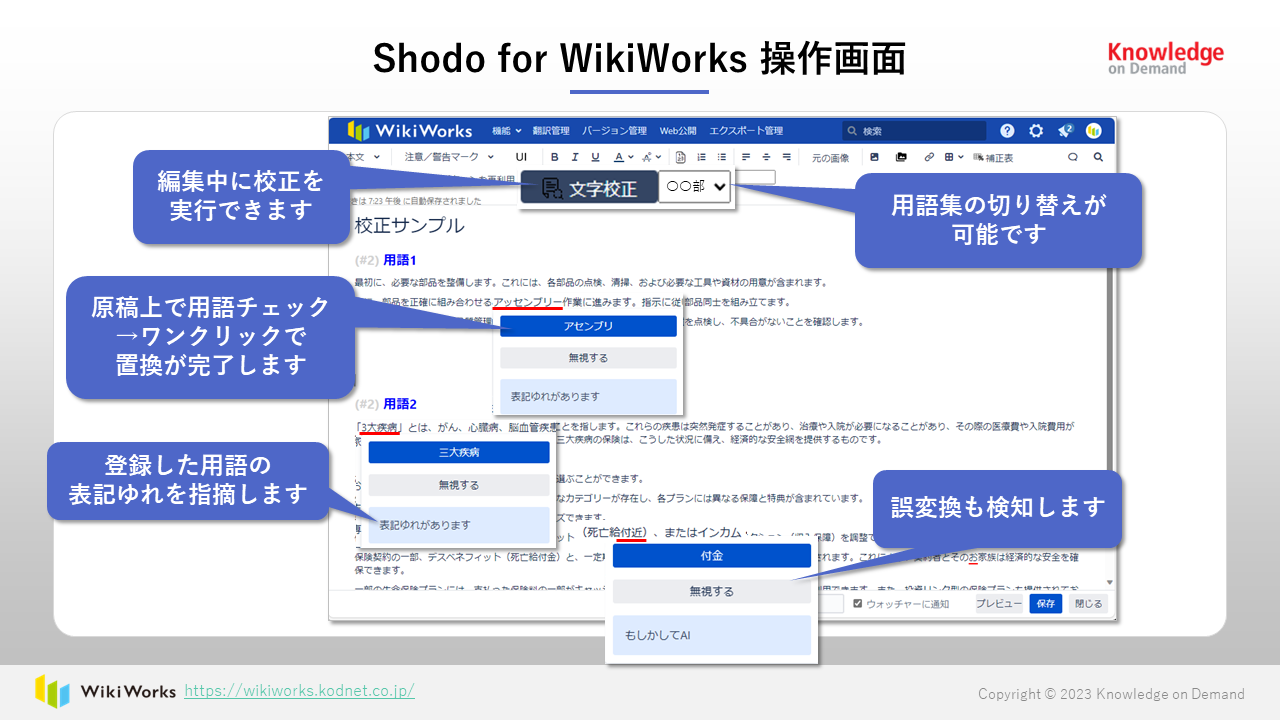The height and width of the screenshot is (720, 1280).
Task: Open the バージョン管理 menu
Action: pos(614,131)
